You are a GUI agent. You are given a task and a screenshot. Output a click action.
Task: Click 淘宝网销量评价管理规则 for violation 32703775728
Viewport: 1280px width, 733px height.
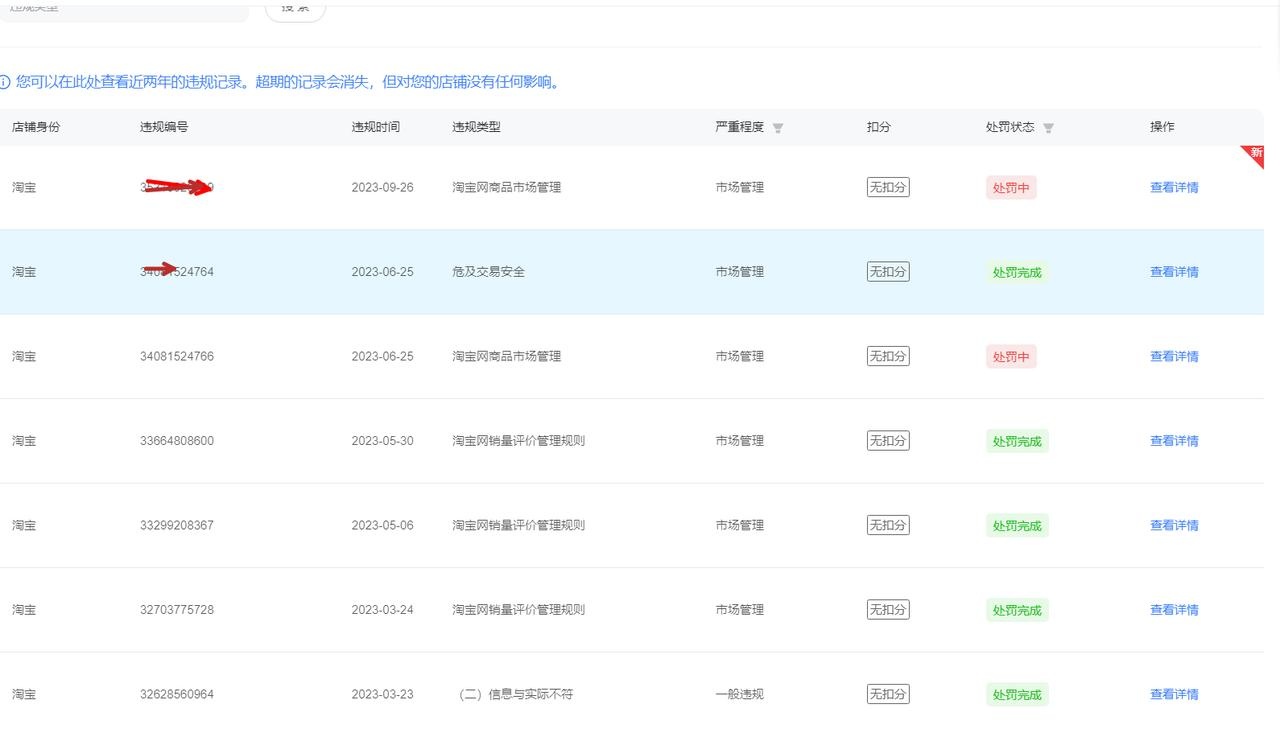pyautogui.click(x=518, y=610)
